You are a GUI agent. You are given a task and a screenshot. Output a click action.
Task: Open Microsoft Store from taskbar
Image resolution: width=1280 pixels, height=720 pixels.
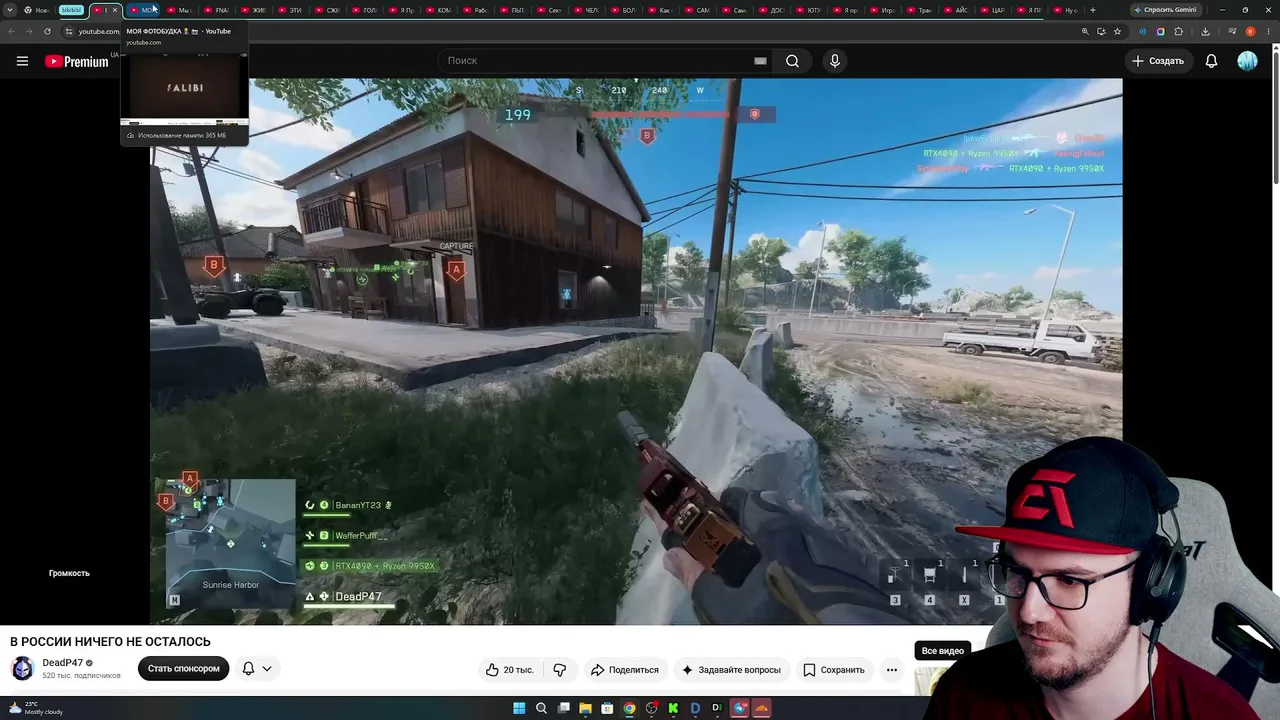pos(607,708)
